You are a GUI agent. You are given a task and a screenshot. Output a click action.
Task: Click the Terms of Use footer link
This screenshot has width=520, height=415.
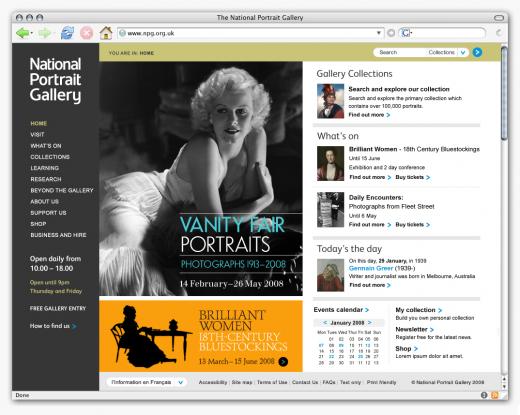point(272,382)
